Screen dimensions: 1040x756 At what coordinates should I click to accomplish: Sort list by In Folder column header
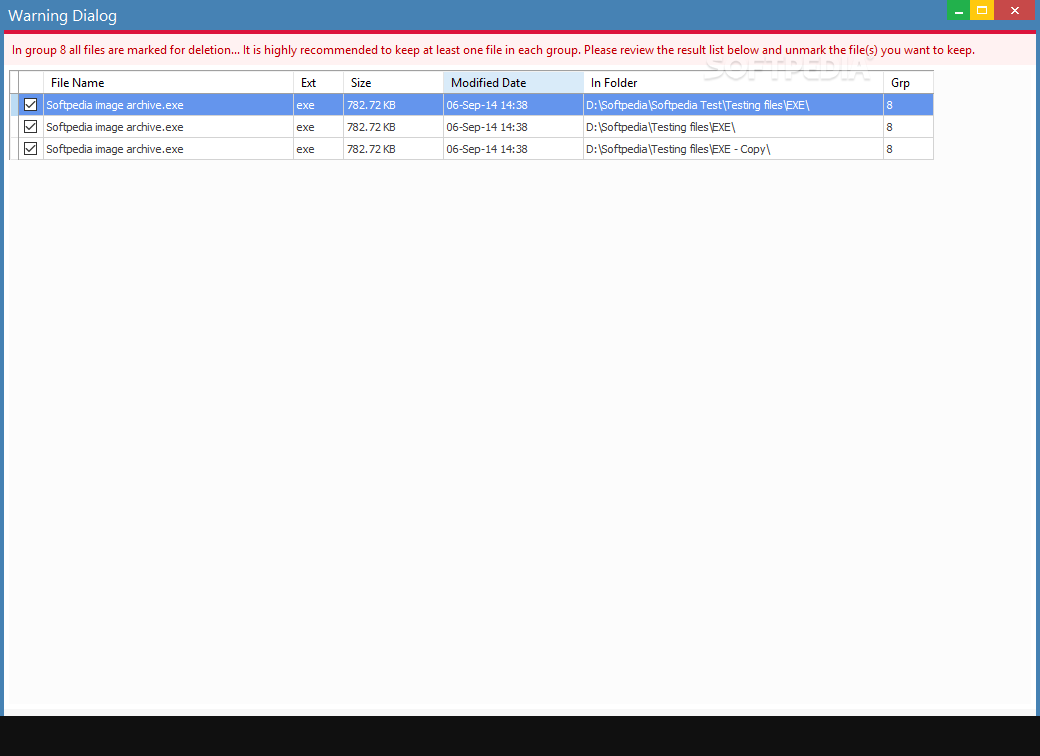click(x=733, y=82)
